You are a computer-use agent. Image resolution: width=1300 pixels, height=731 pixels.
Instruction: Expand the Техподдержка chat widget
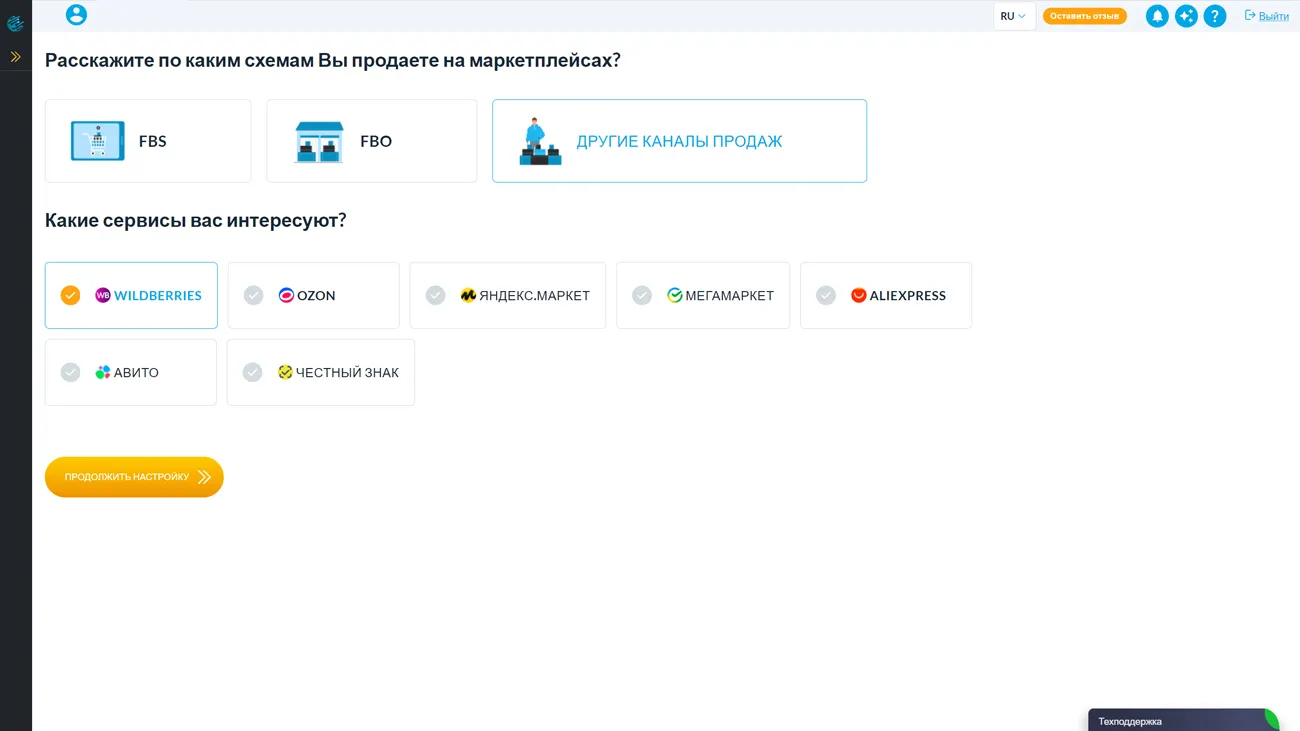1180,720
